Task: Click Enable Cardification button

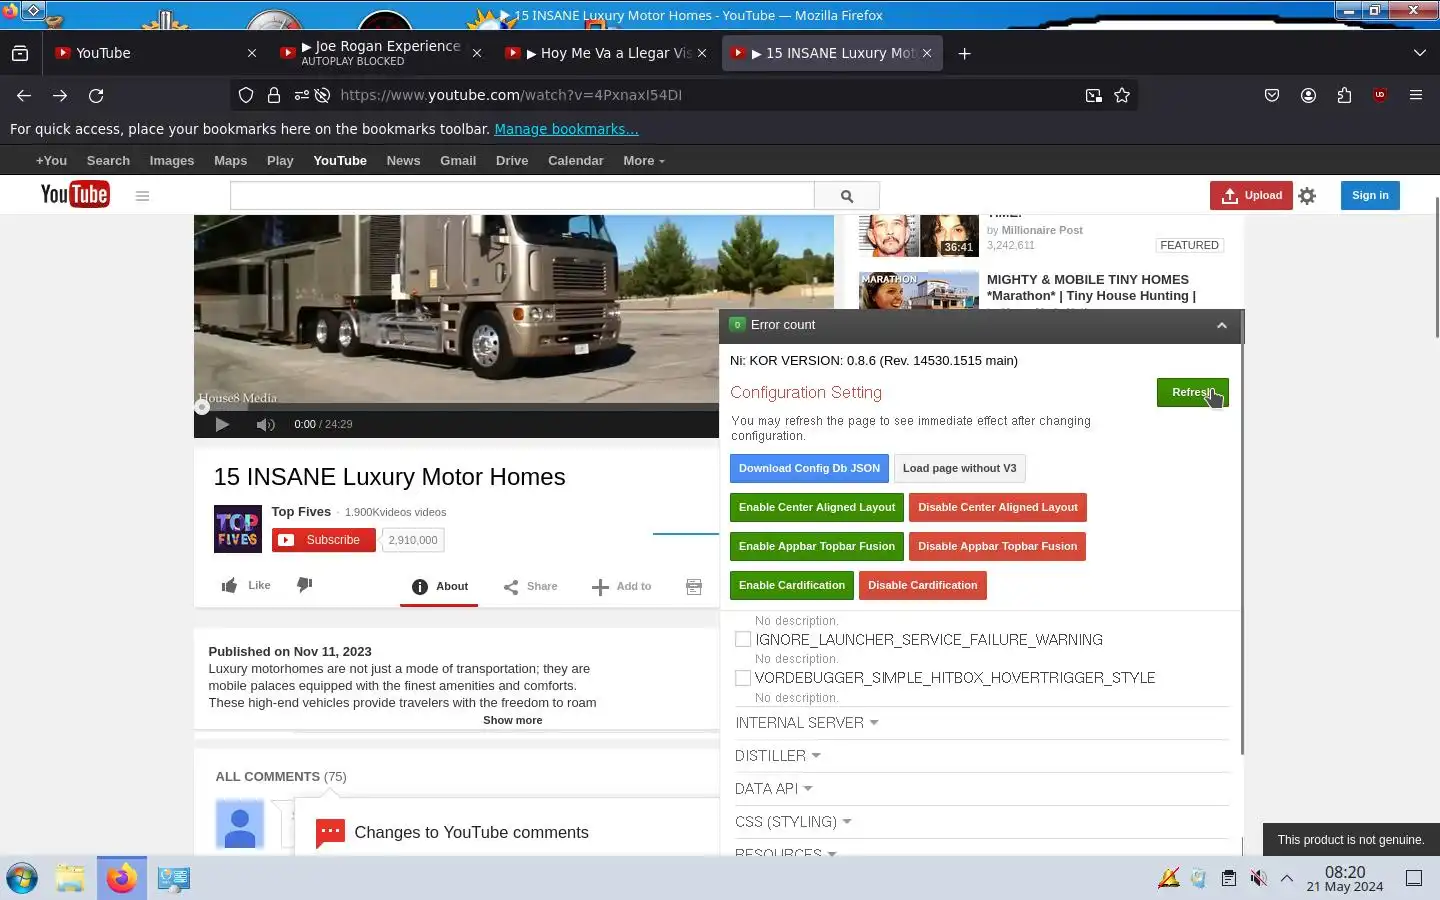Action: (792, 585)
